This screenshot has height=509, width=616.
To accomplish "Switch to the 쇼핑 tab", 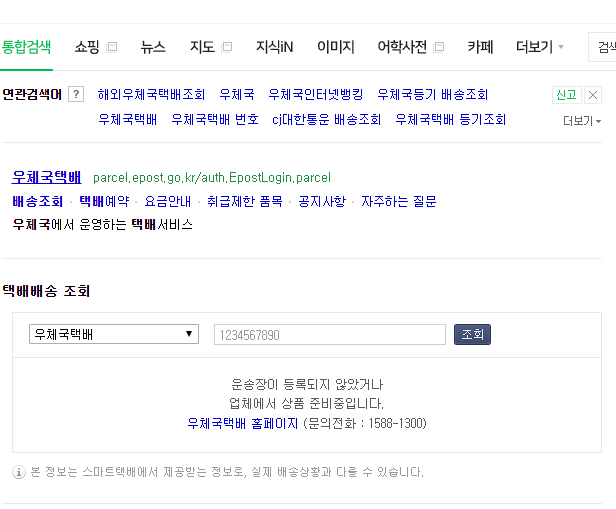I will [87, 47].
